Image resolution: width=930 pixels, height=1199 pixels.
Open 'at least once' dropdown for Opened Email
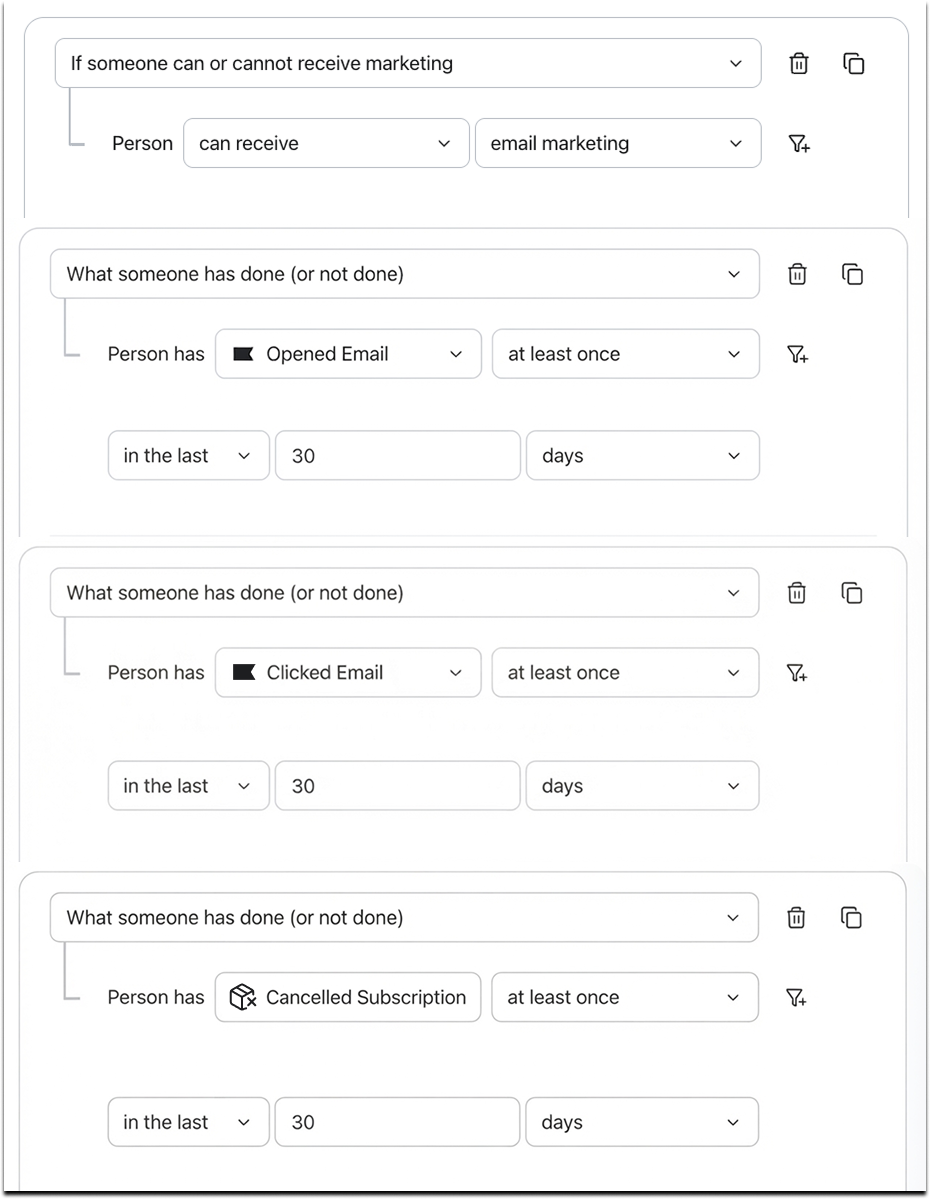click(626, 354)
